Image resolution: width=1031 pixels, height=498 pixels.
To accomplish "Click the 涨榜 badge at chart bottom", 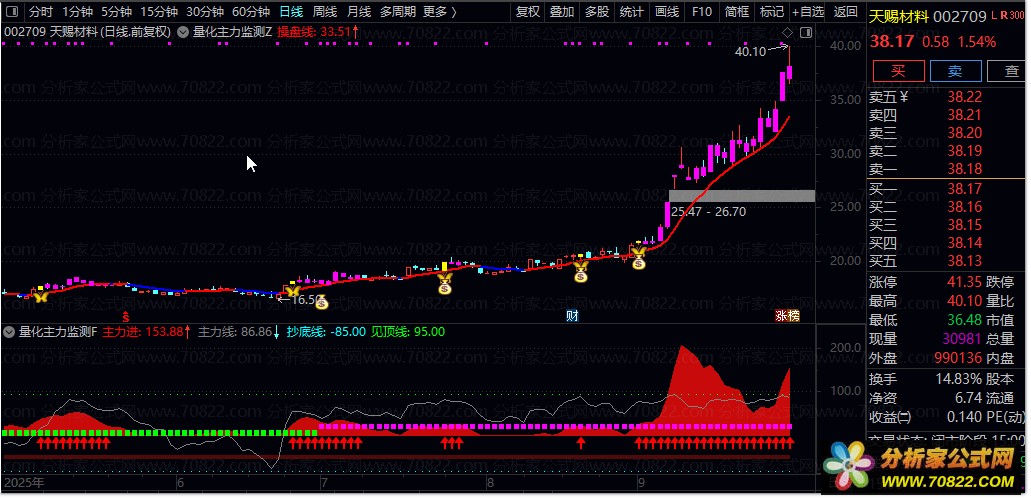I will tap(787, 316).
